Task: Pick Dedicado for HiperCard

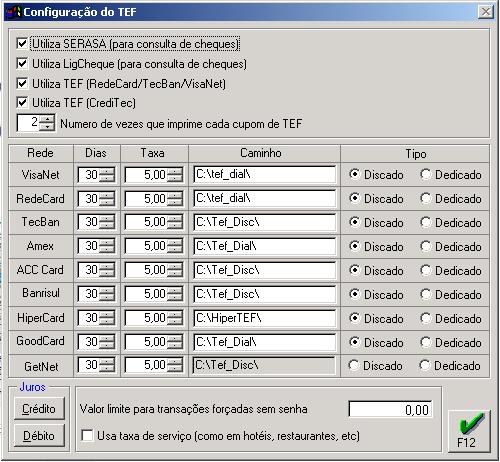Action: (426, 318)
